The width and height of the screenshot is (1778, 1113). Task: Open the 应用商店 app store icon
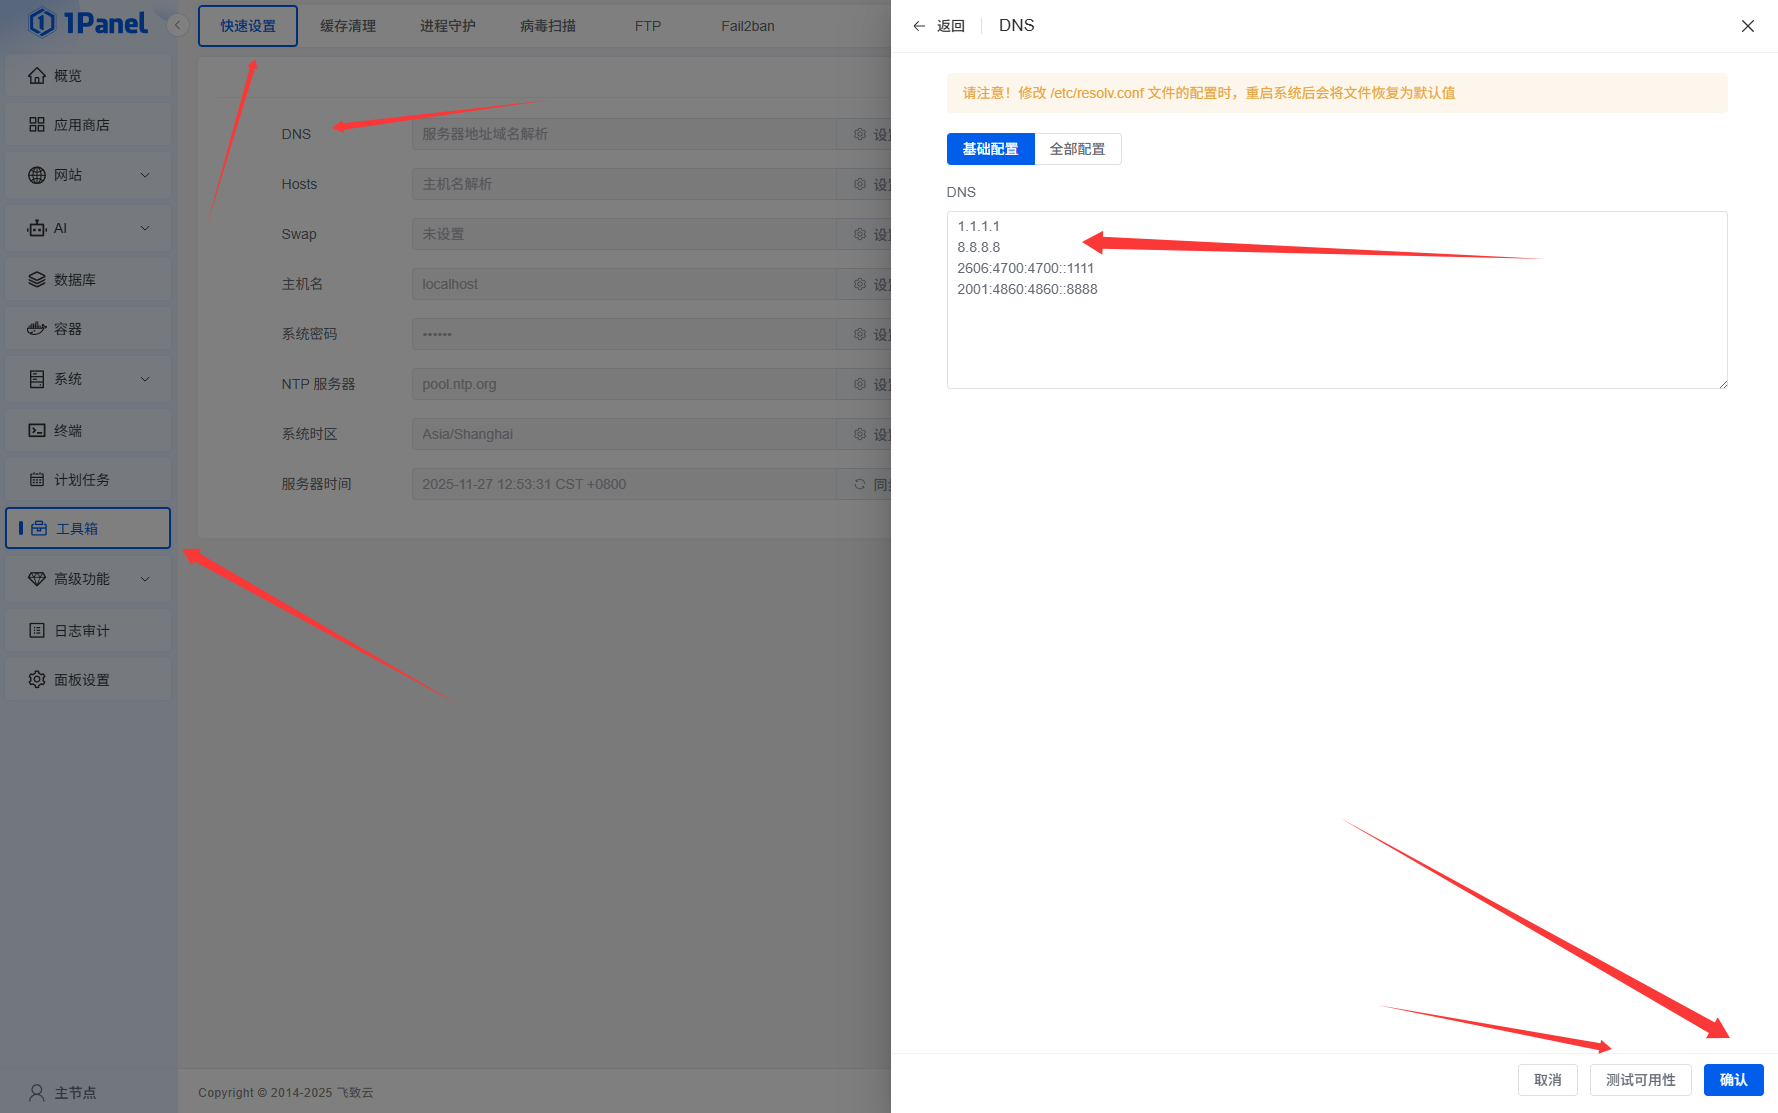tap(37, 125)
